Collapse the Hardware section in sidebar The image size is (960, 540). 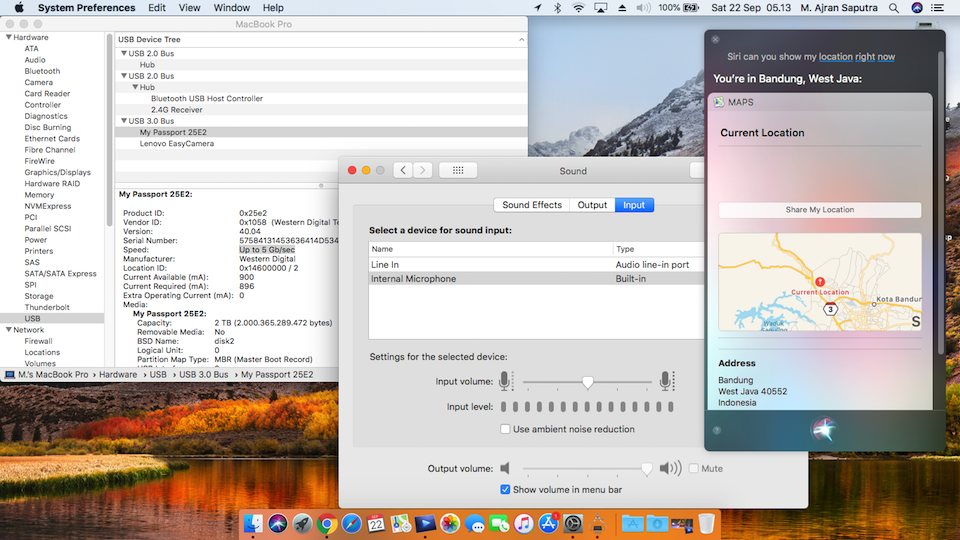(9, 37)
